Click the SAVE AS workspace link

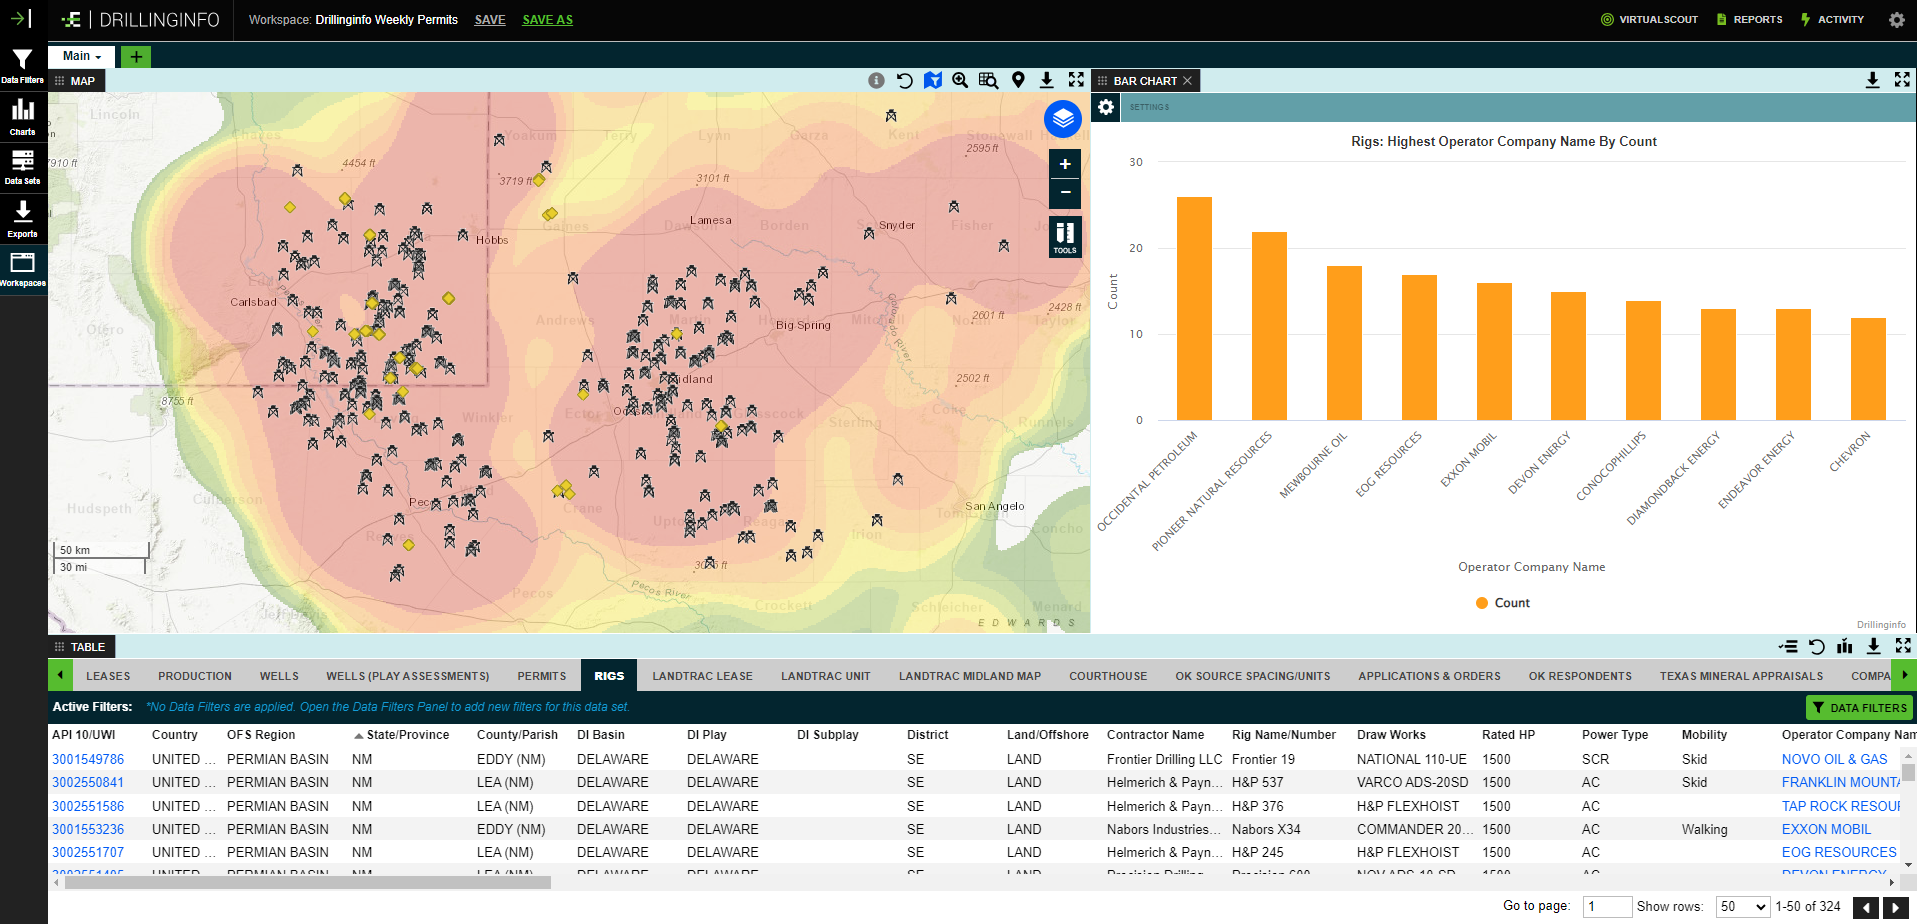[547, 20]
